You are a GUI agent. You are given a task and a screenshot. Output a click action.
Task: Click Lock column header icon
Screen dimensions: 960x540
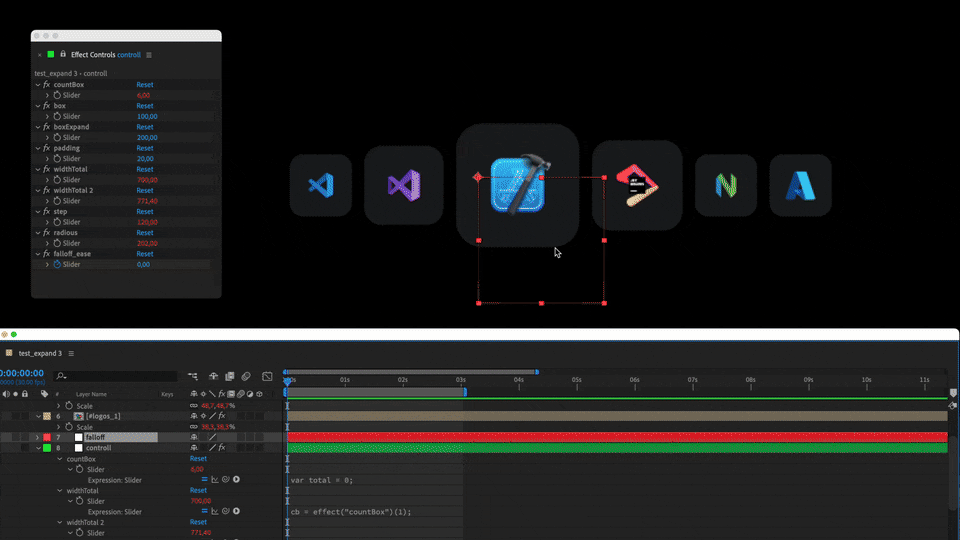click(x=24, y=394)
